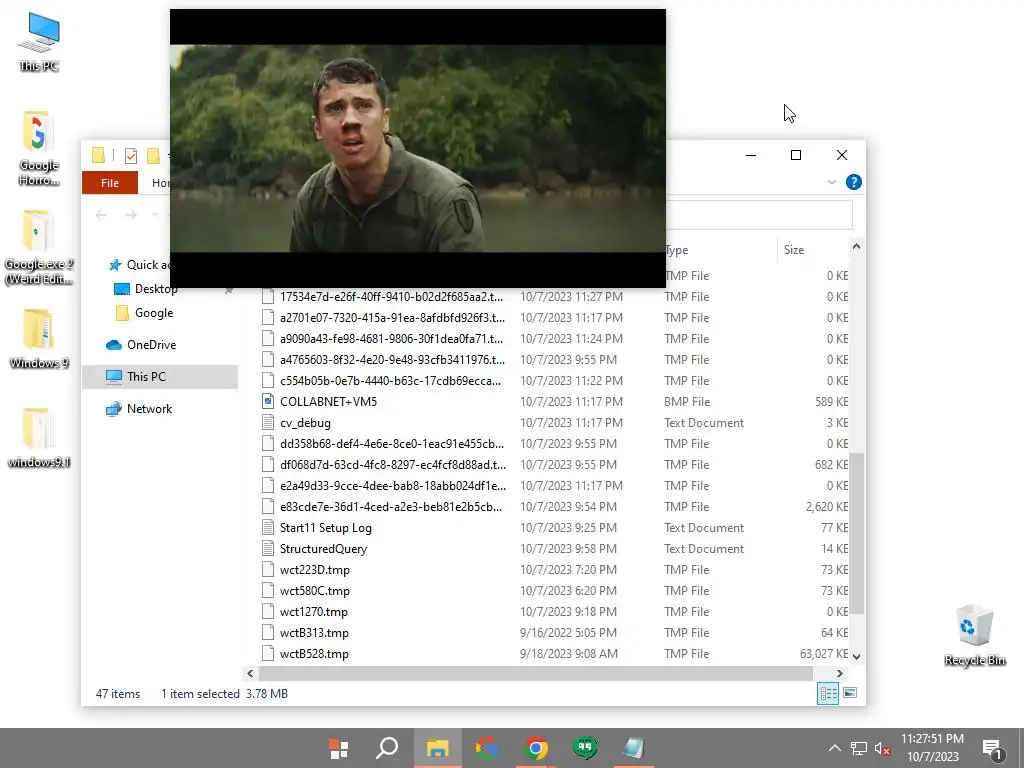Sort by the Size column header

point(812,249)
